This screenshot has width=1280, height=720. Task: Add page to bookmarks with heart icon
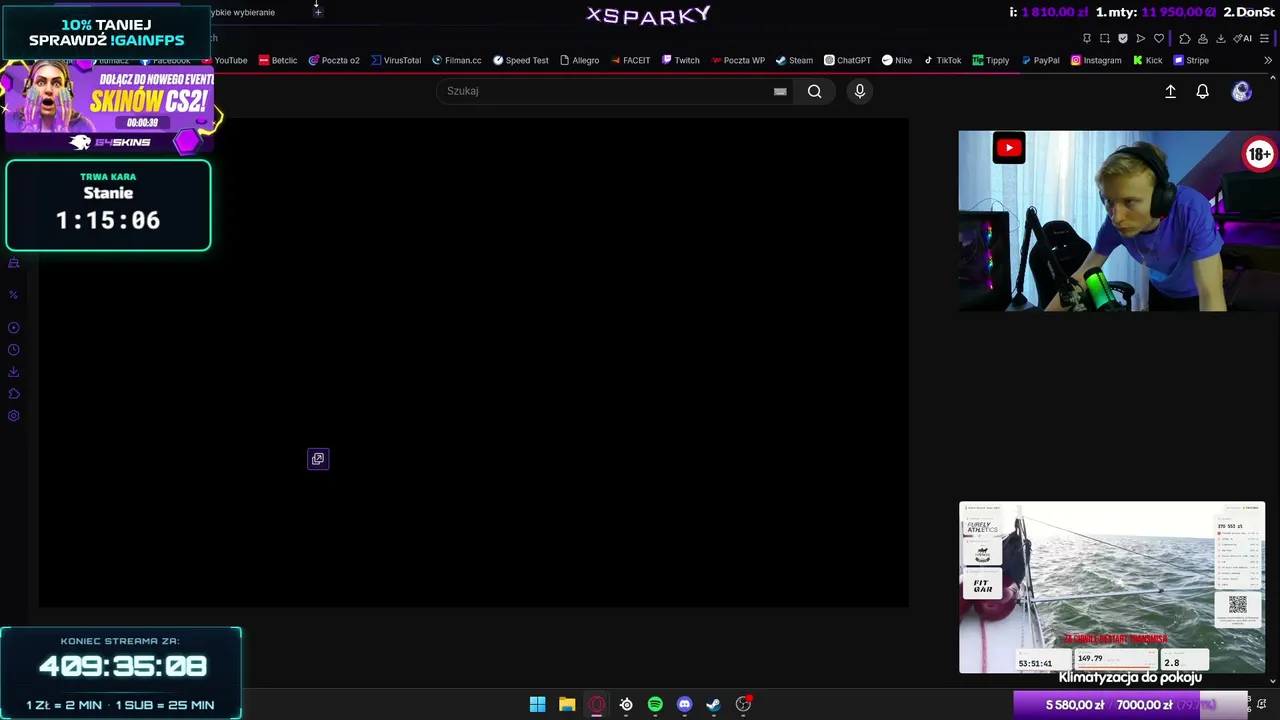tap(1159, 38)
